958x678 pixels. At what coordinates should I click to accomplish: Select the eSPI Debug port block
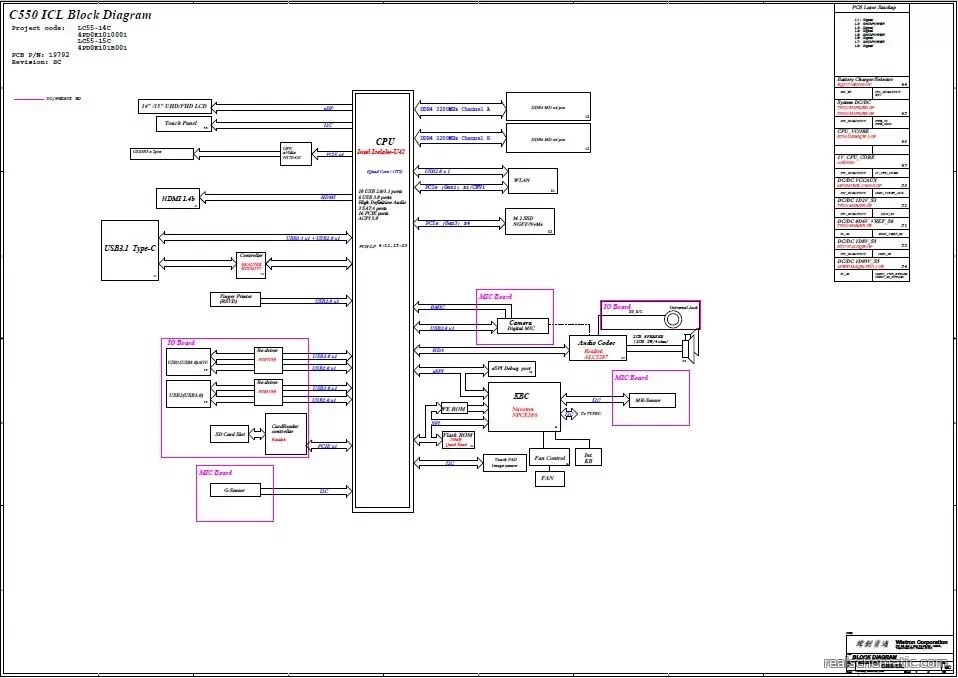[x=512, y=369]
